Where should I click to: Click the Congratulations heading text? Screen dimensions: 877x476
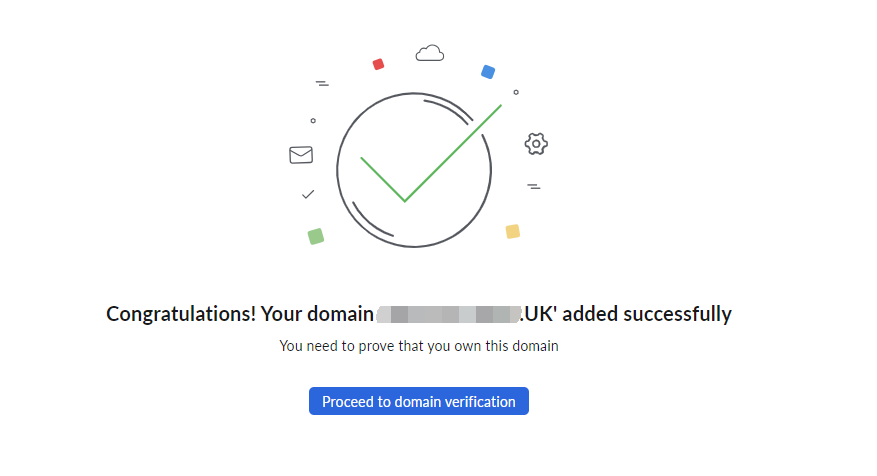(x=418, y=314)
